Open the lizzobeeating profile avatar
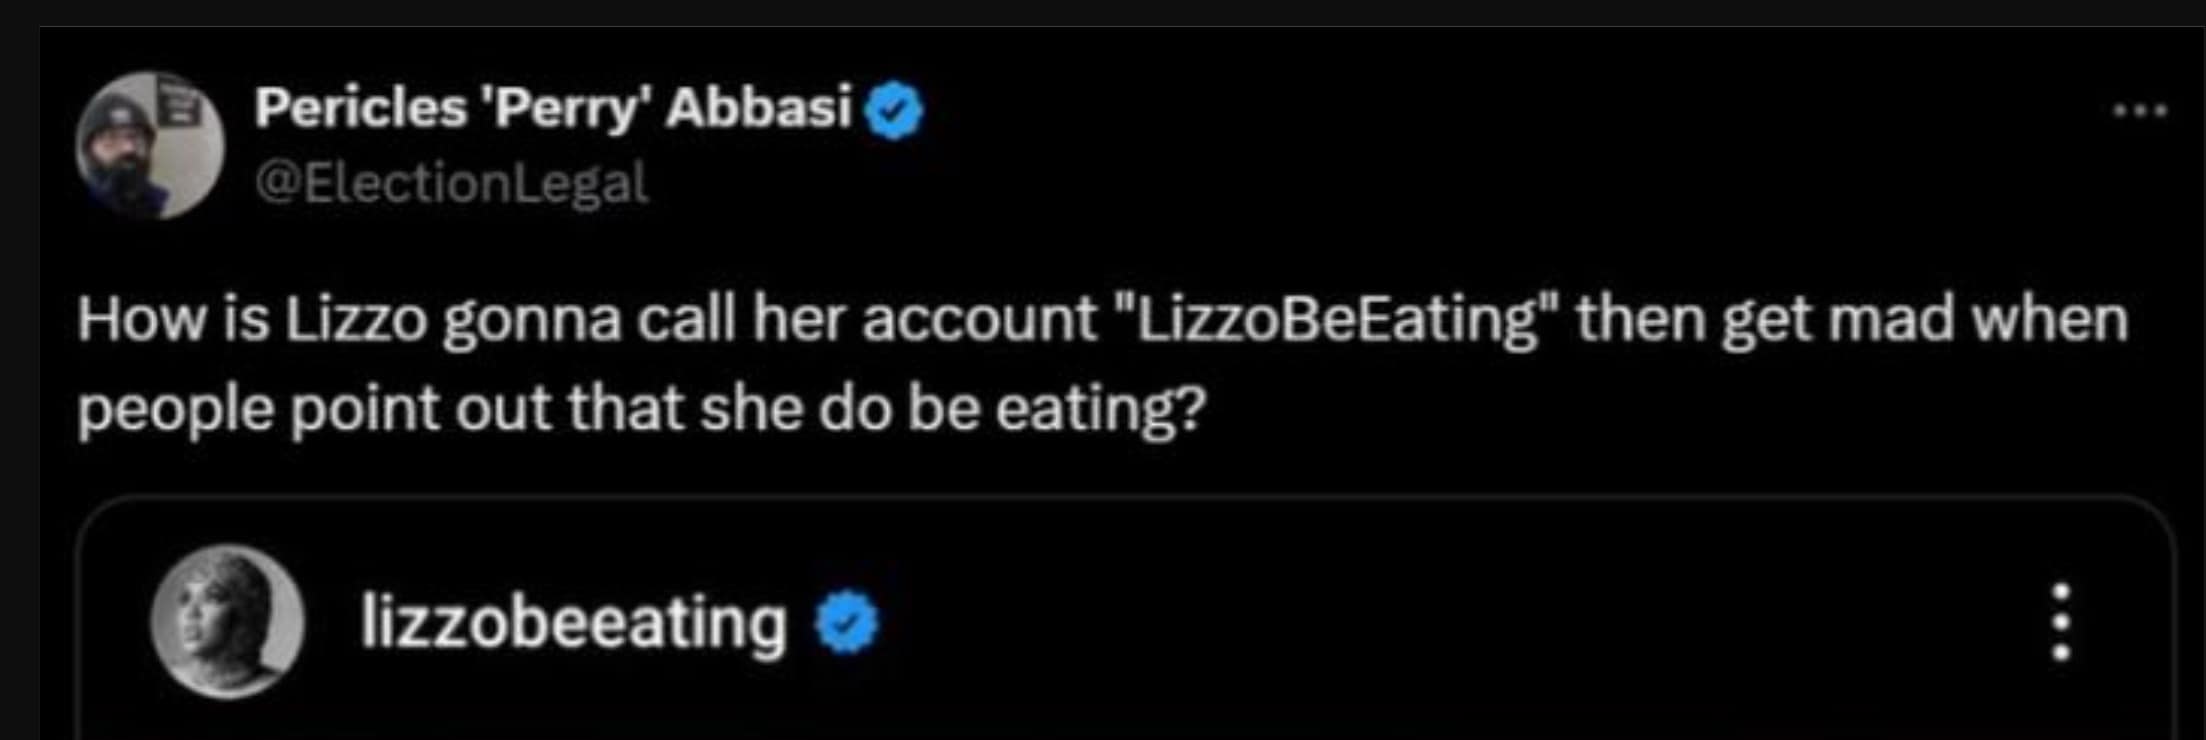The width and height of the screenshot is (2206, 740). click(x=228, y=621)
